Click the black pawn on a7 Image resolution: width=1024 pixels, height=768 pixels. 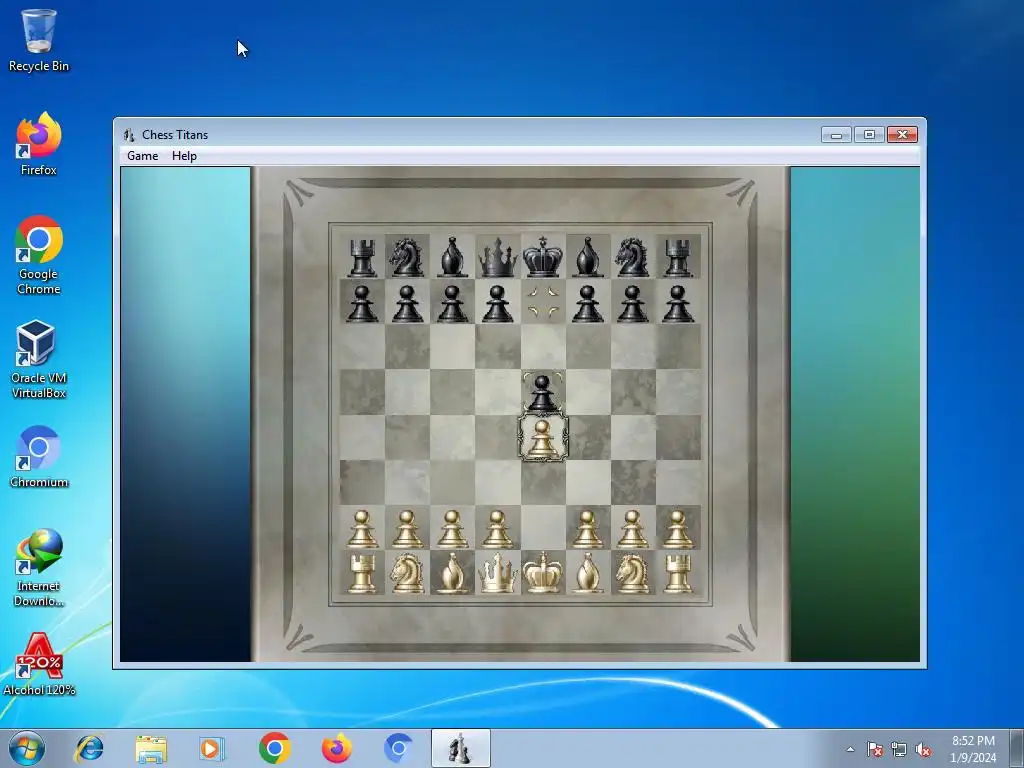pyautogui.click(x=362, y=303)
